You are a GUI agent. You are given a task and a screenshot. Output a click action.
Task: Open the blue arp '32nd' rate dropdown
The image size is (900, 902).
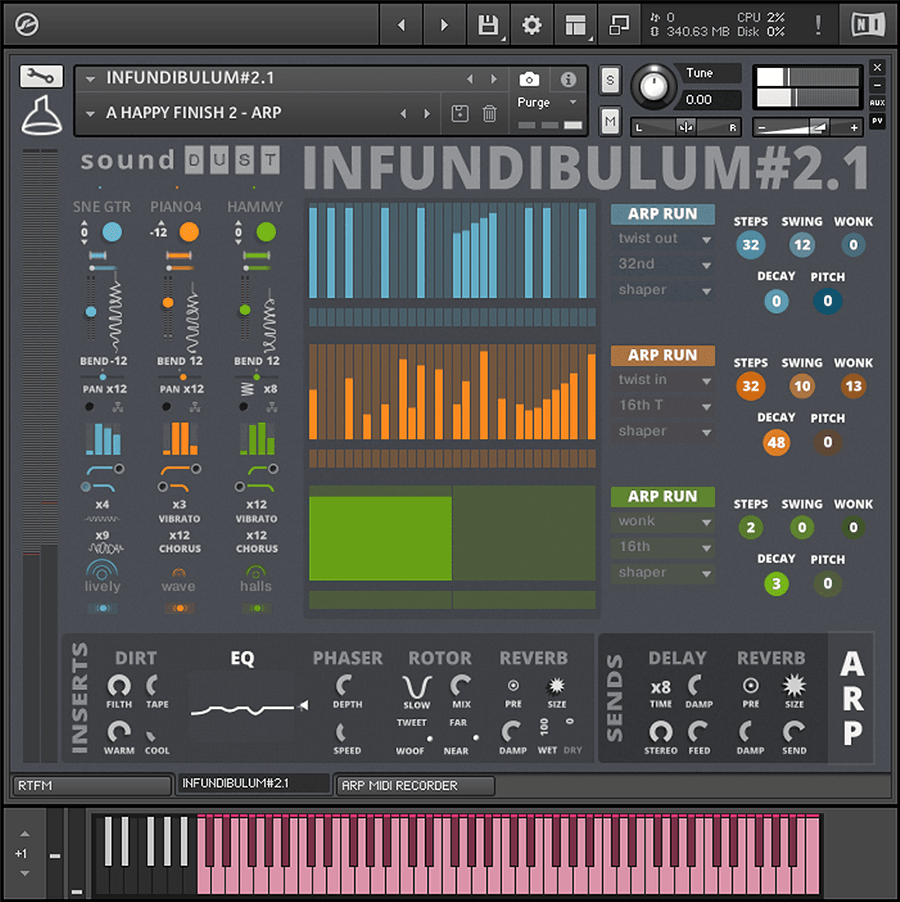[662, 264]
